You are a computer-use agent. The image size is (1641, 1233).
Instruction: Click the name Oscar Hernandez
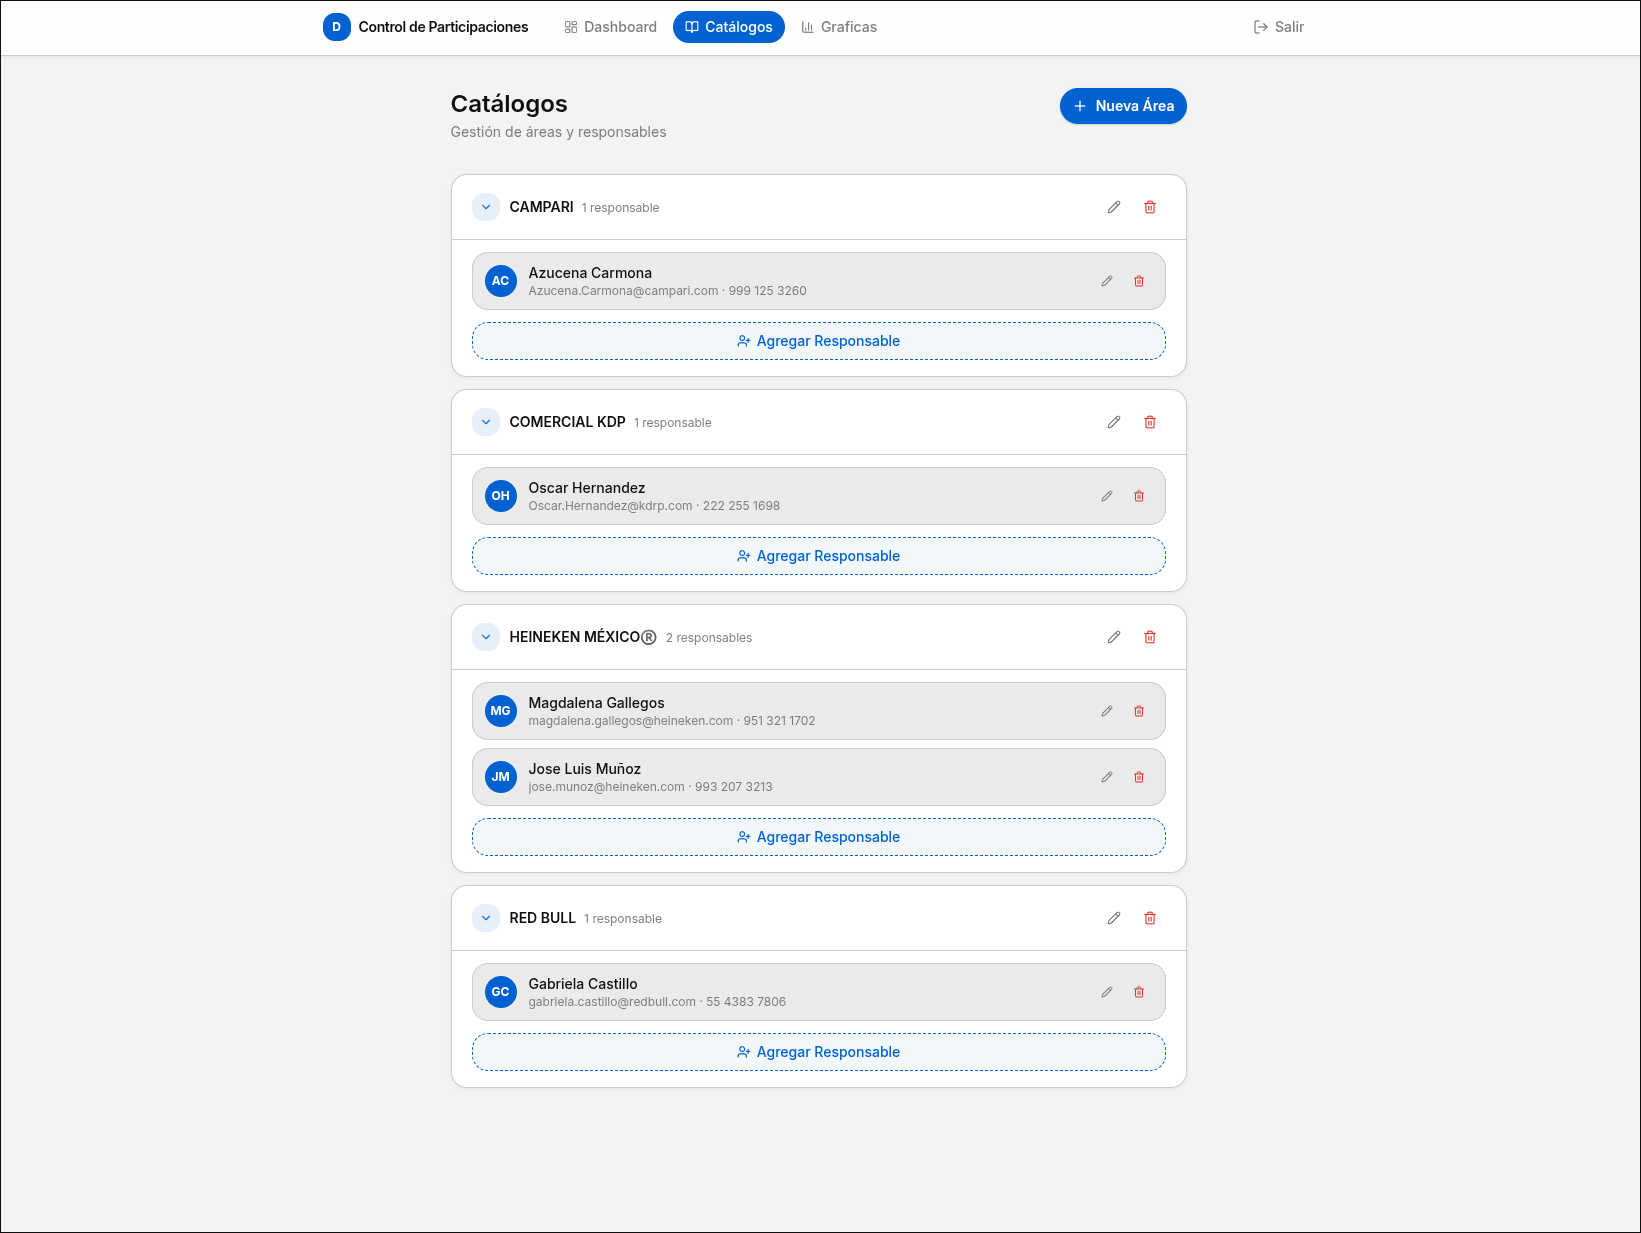[x=587, y=488]
